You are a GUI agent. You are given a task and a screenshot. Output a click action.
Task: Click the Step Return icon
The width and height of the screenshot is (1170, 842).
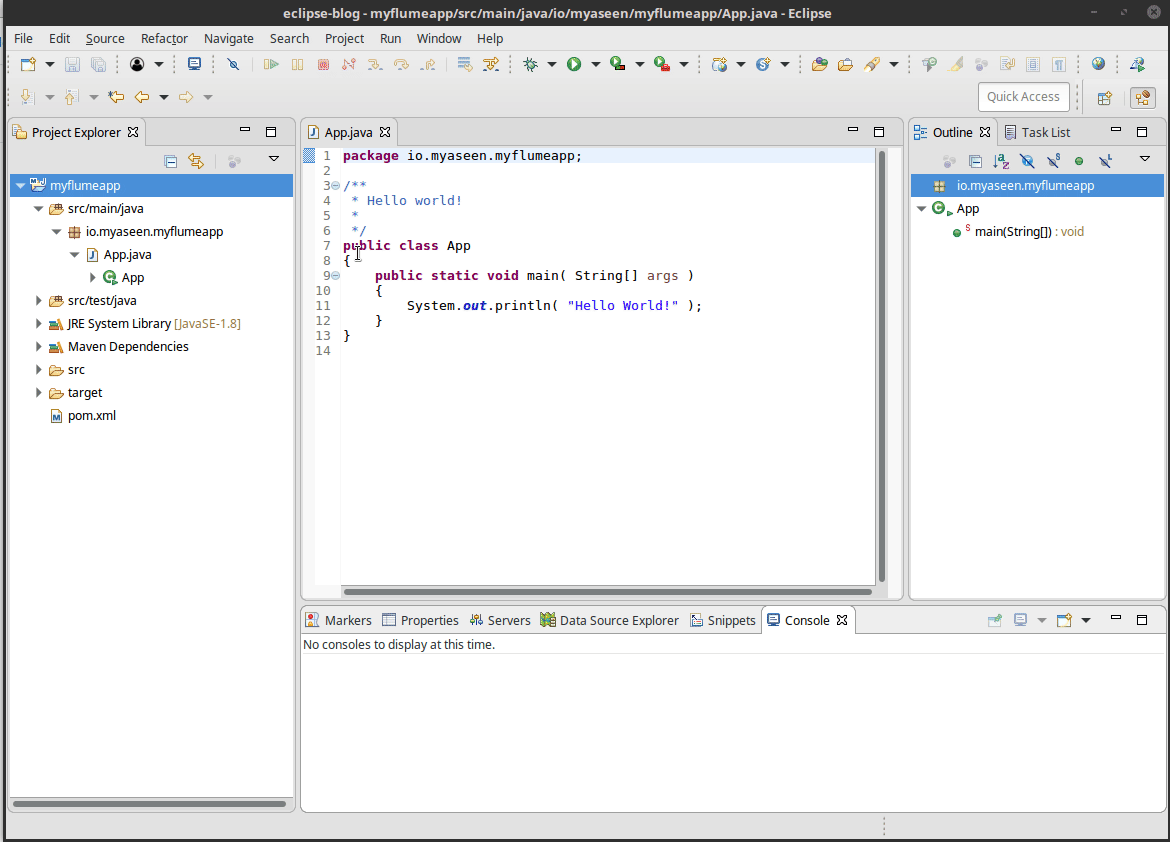tap(428, 64)
